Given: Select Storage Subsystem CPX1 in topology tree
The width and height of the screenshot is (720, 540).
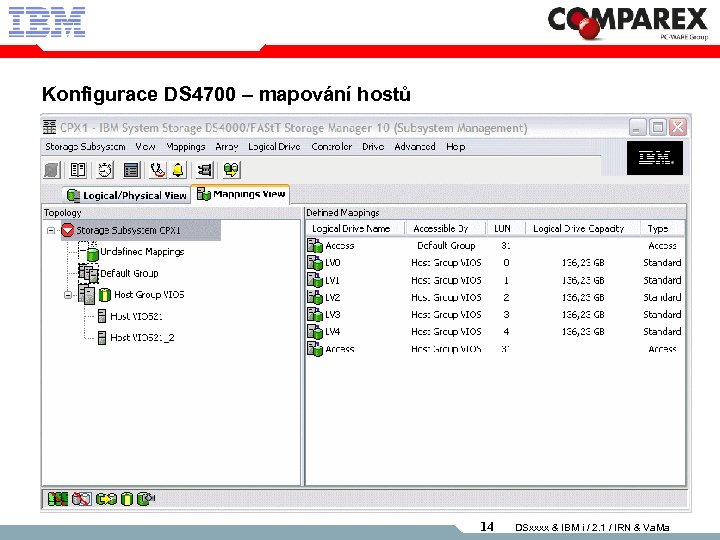Looking at the screenshot, I should coord(128,230).
